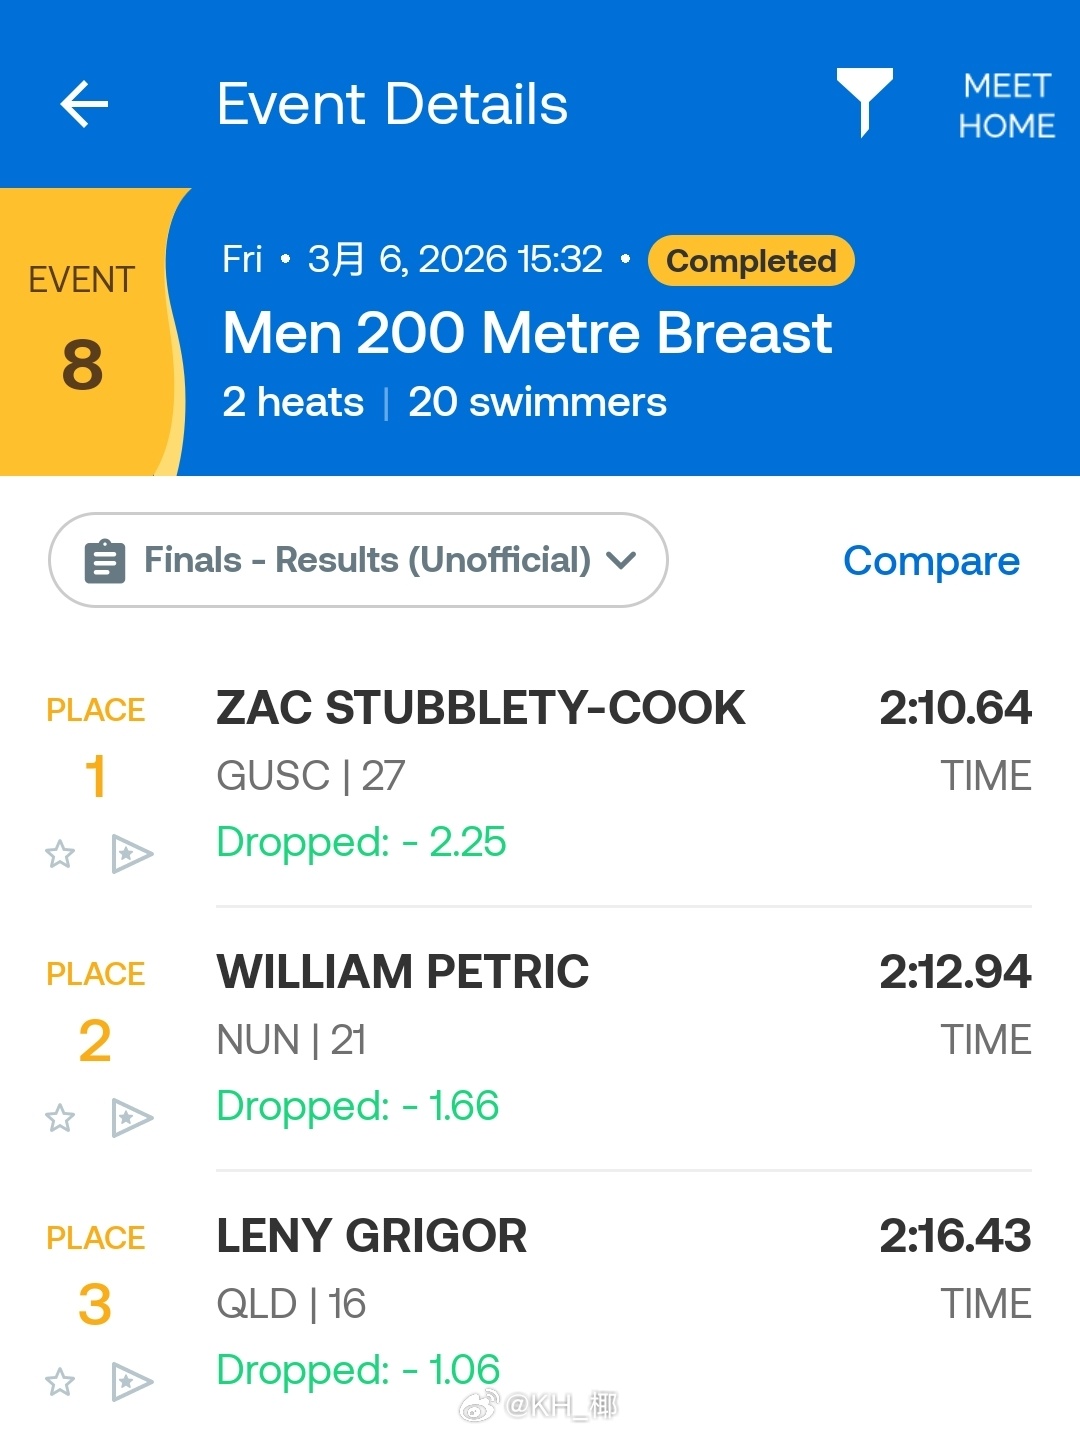Favorite Zac Stubblety-Cook with star
This screenshot has width=1080, height=1433.
(60, 854)
